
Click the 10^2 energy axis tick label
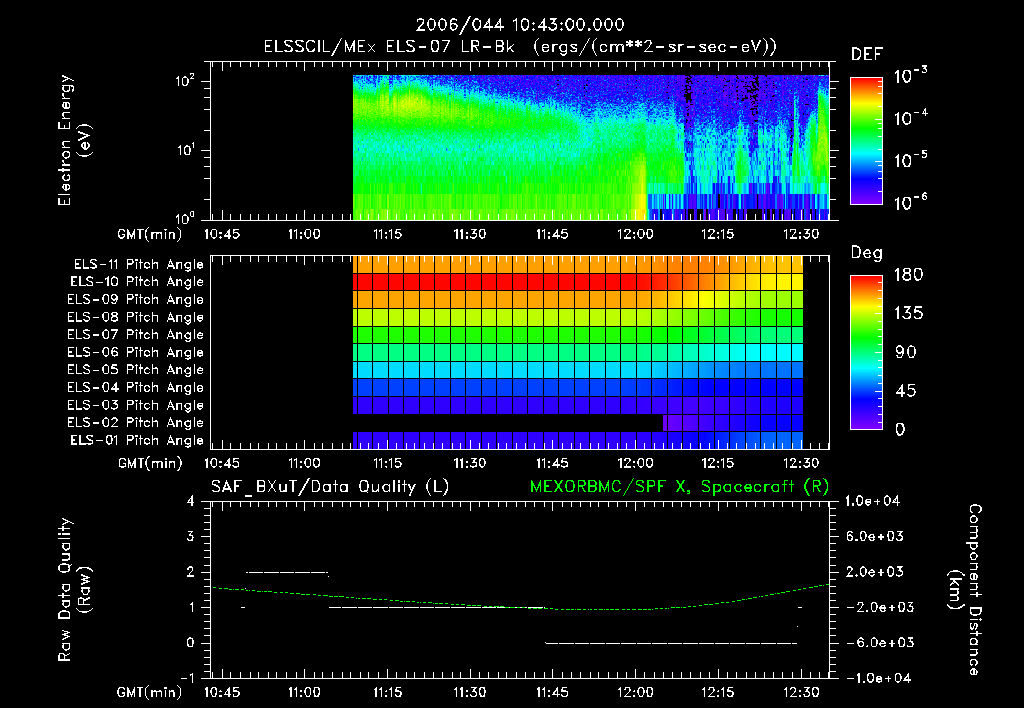tap(185, 81)
